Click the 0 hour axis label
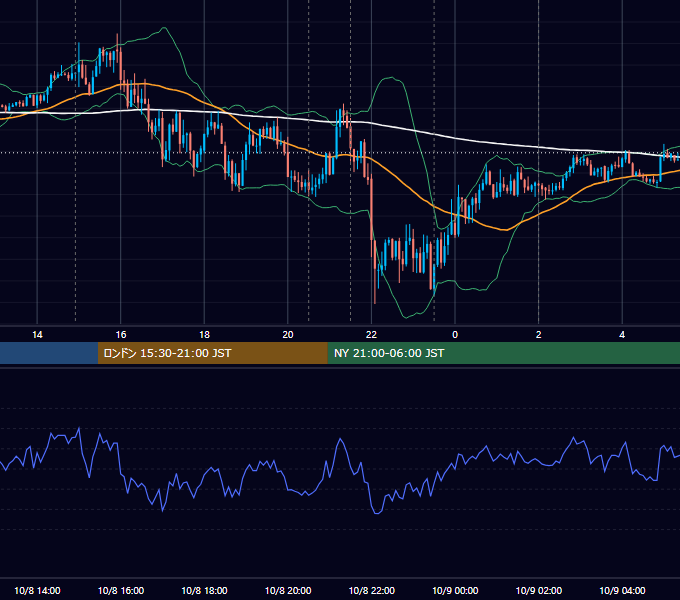Viewport: 680px width, 600px height. pyautogui.click(x=455, y=335)
